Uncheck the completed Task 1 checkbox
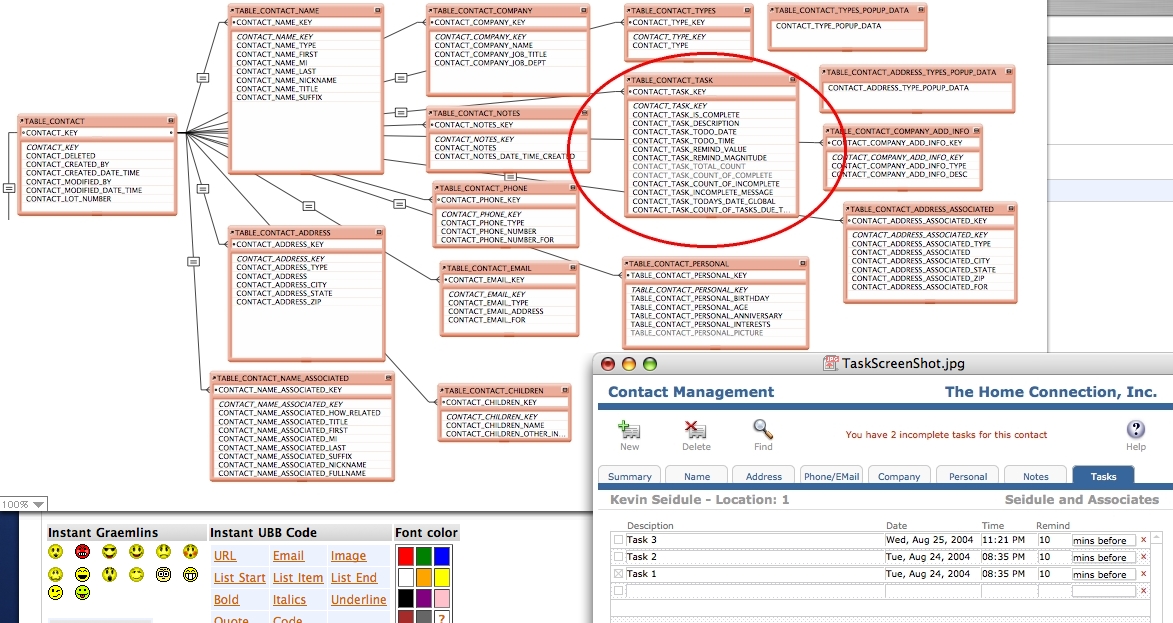Image resolution: width=1173 pixels, height=623 pixels. 618,574
